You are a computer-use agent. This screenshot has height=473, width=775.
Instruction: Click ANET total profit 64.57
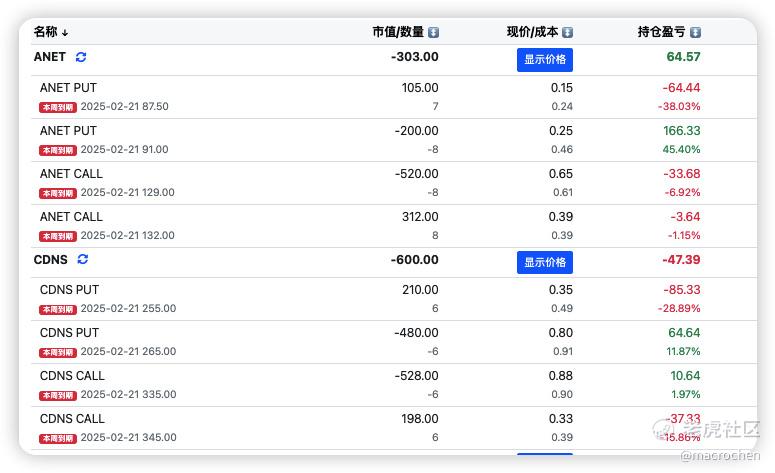(683, 57)
